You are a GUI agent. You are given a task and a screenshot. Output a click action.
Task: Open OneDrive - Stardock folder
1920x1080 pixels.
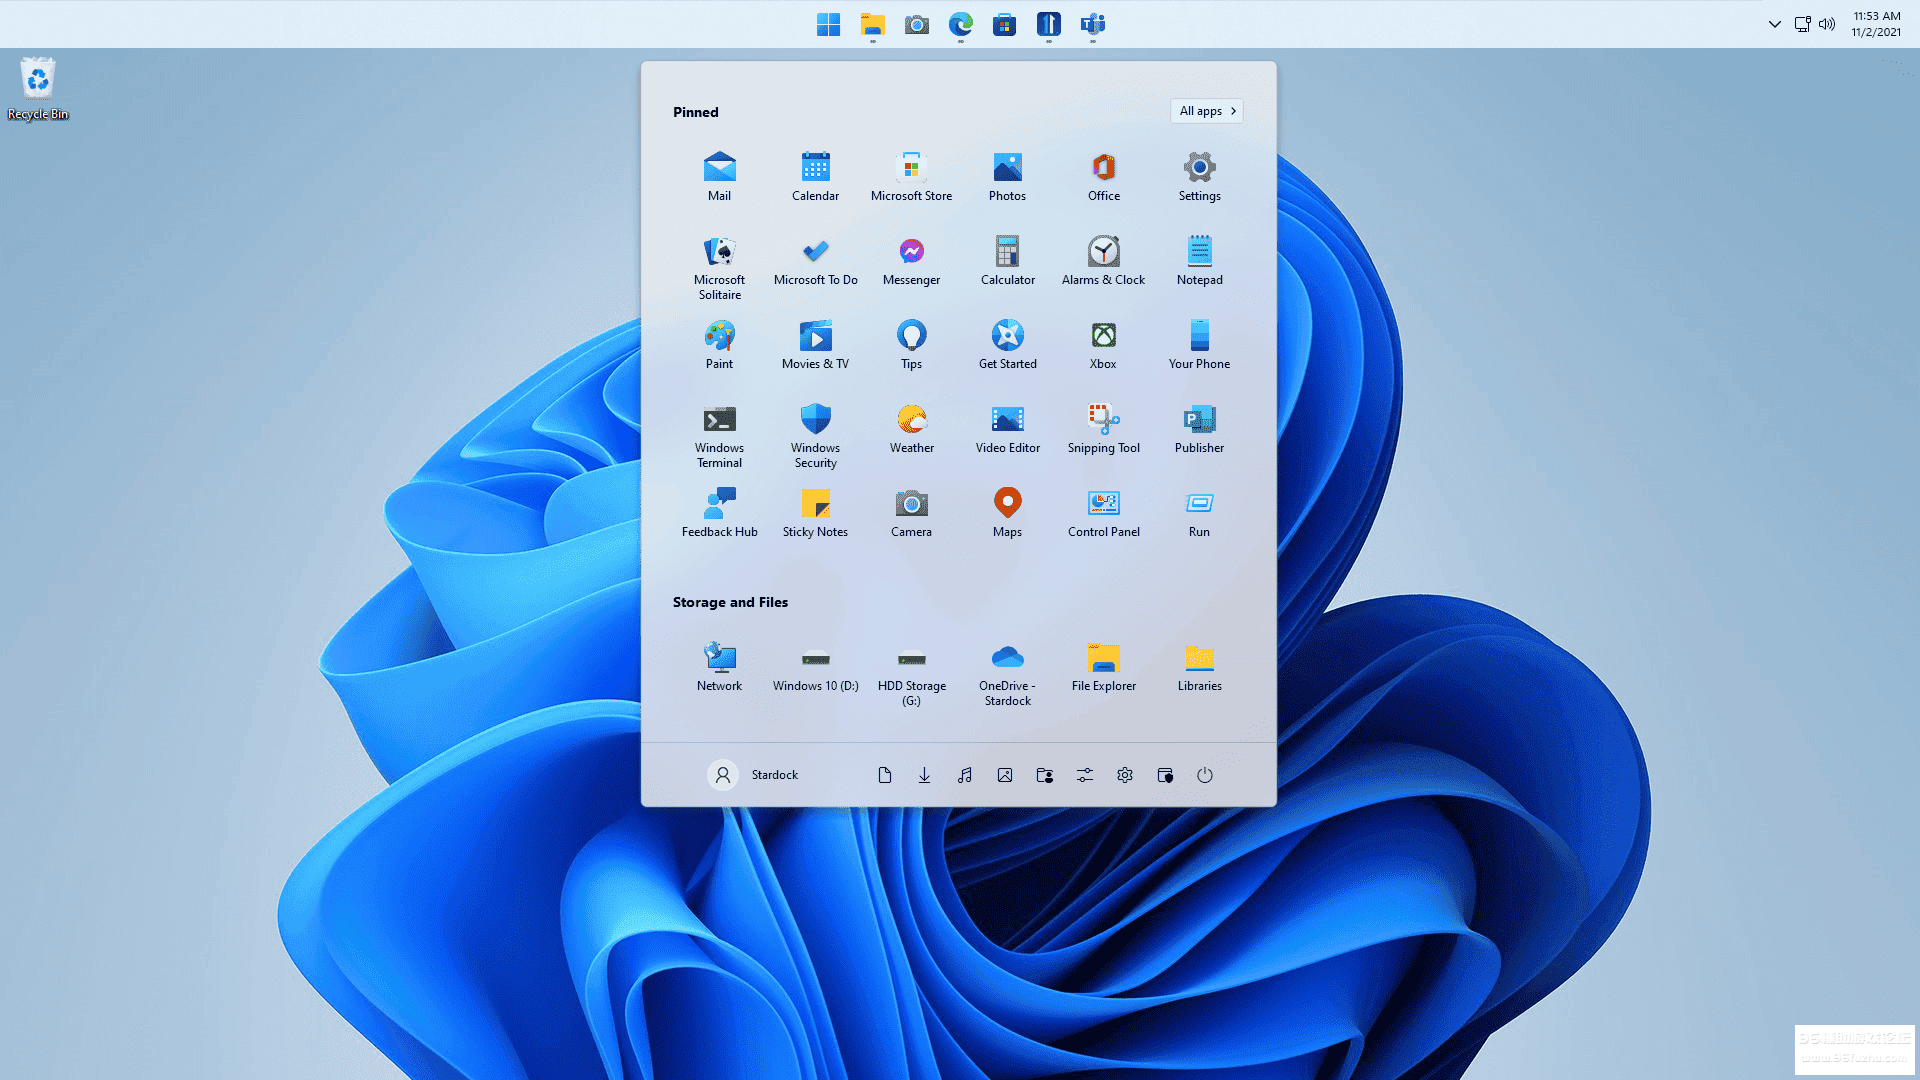1007,672
